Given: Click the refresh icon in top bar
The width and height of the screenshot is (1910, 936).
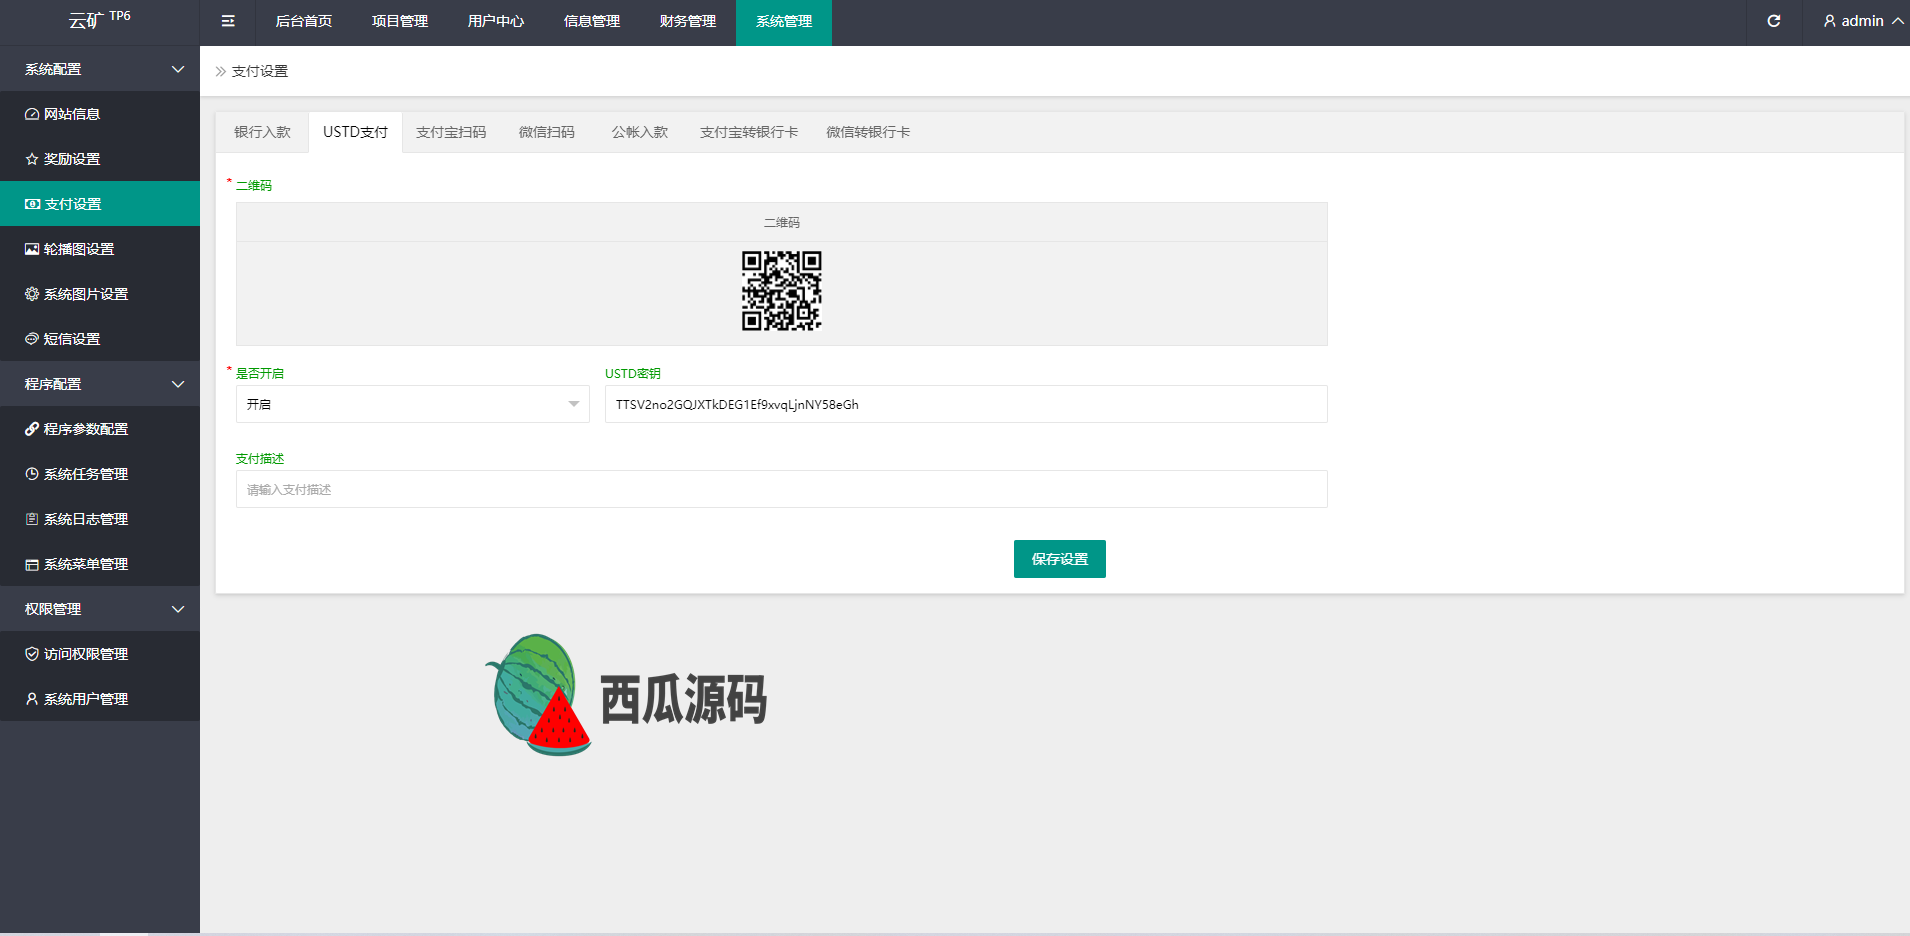Looking at the screenshot, I should (1774, 21).
